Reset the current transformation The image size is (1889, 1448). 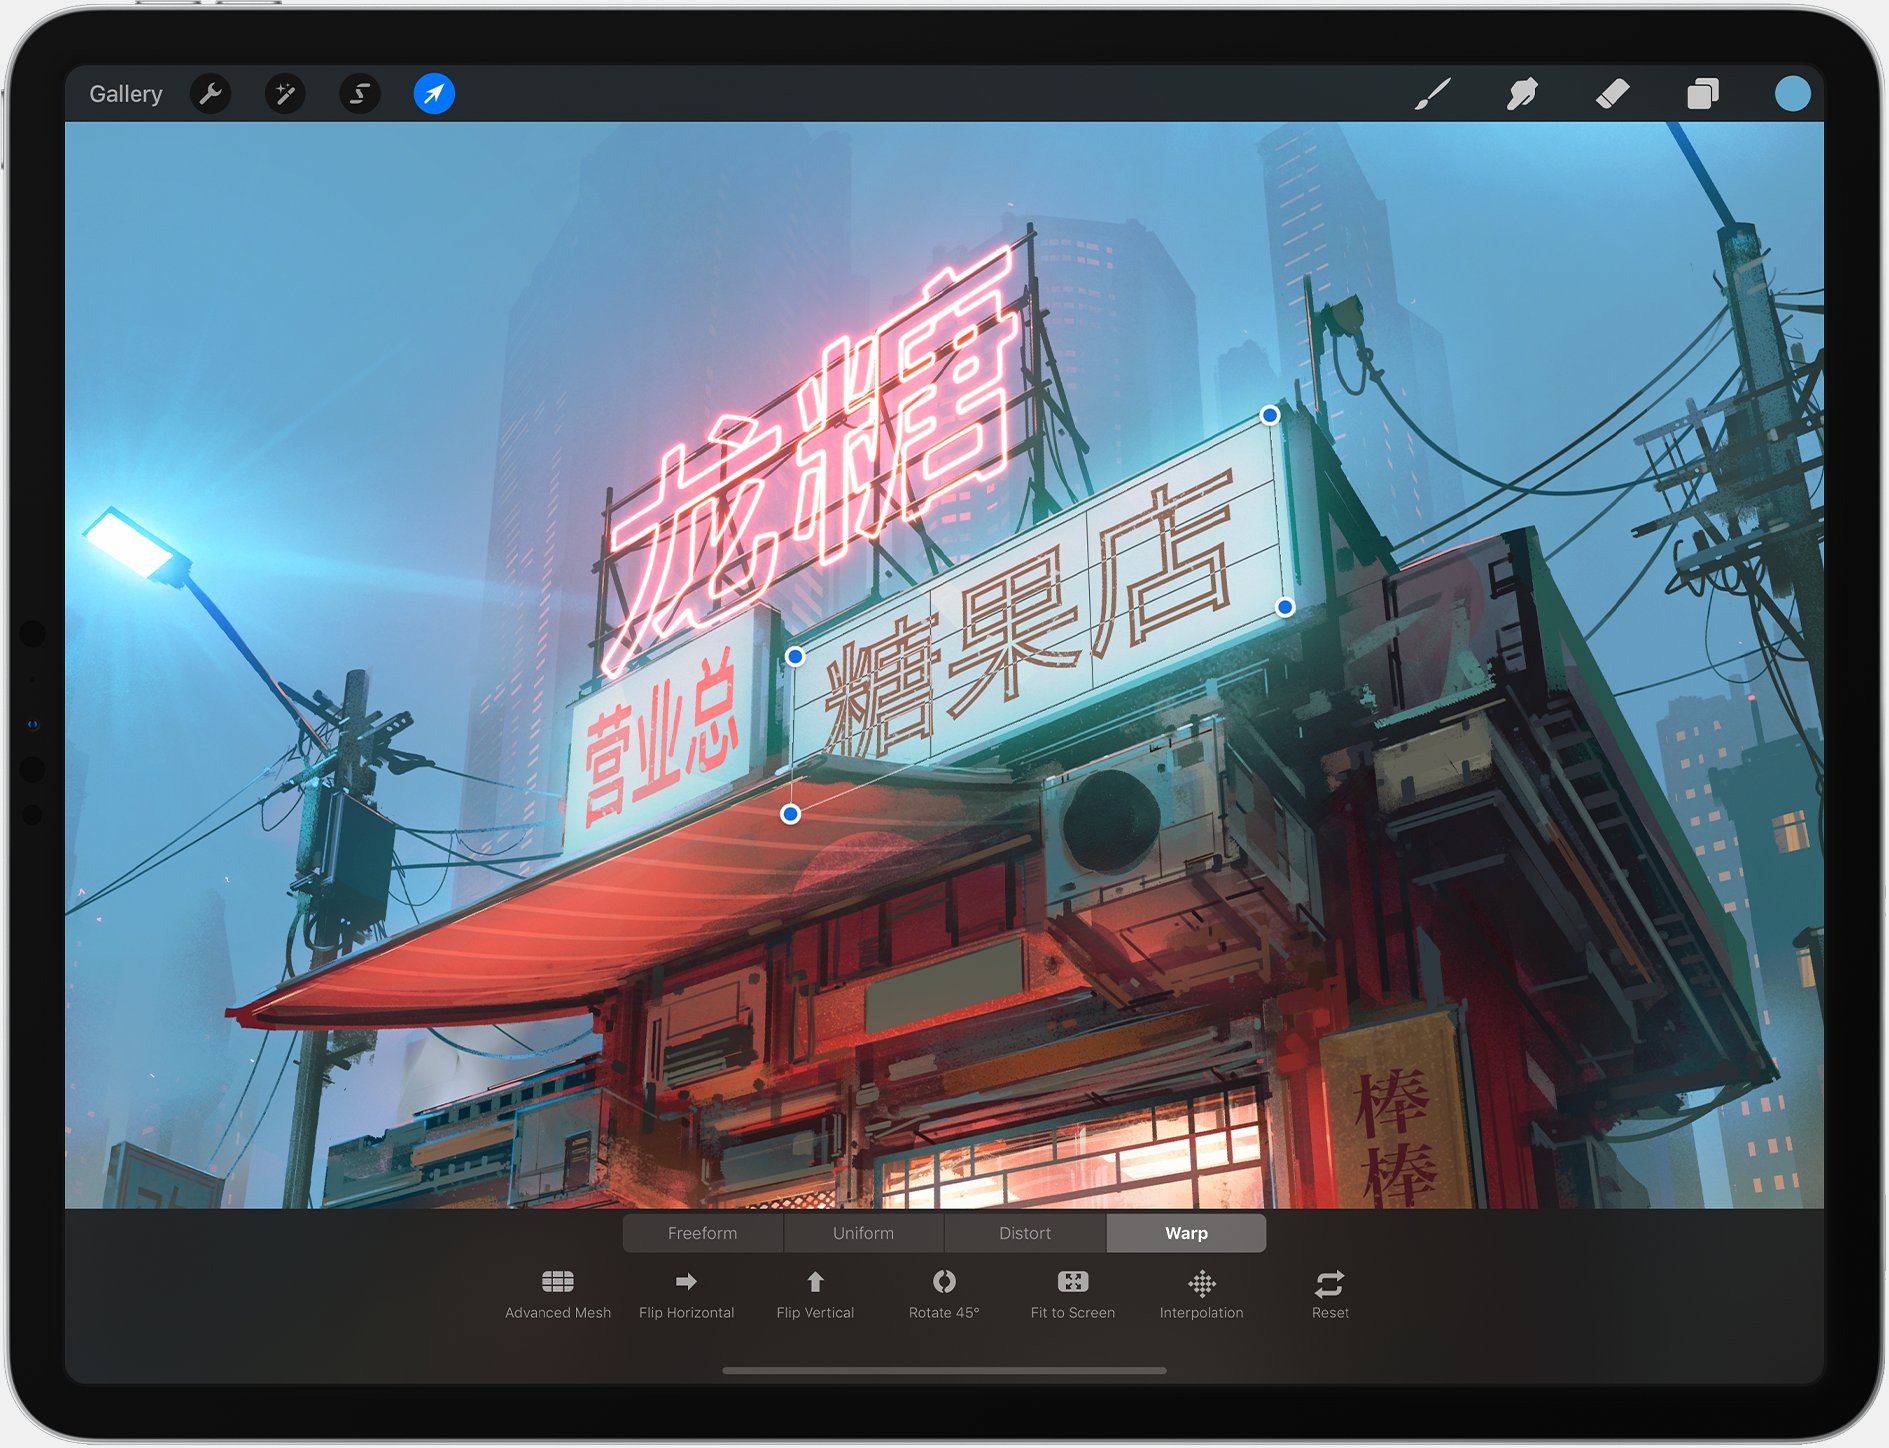click(x=1329, y=1290)
